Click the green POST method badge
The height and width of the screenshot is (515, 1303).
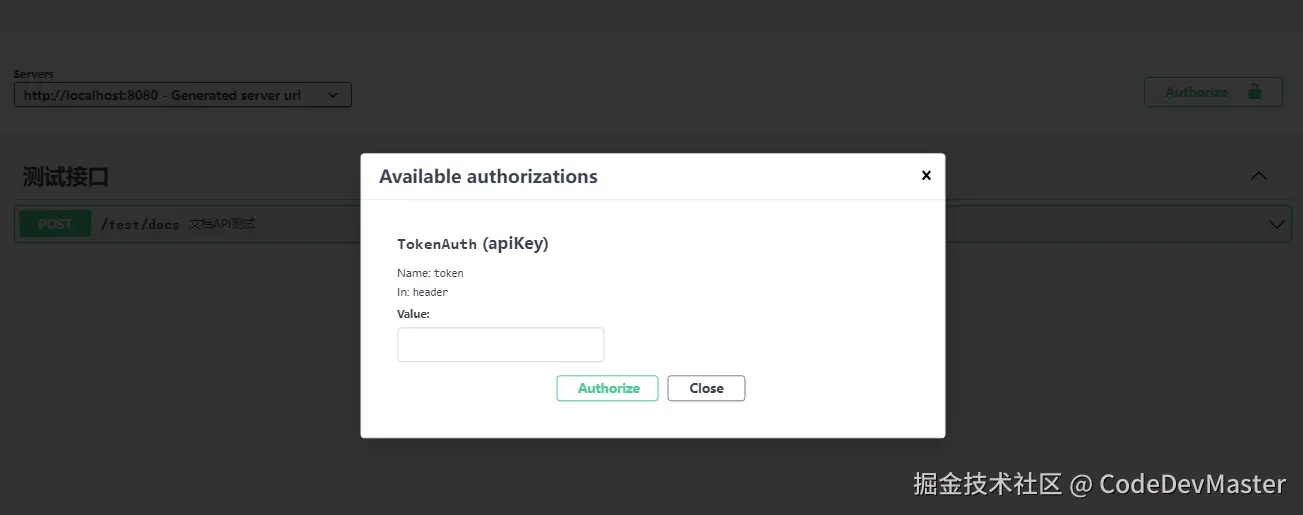click(55, 225)
